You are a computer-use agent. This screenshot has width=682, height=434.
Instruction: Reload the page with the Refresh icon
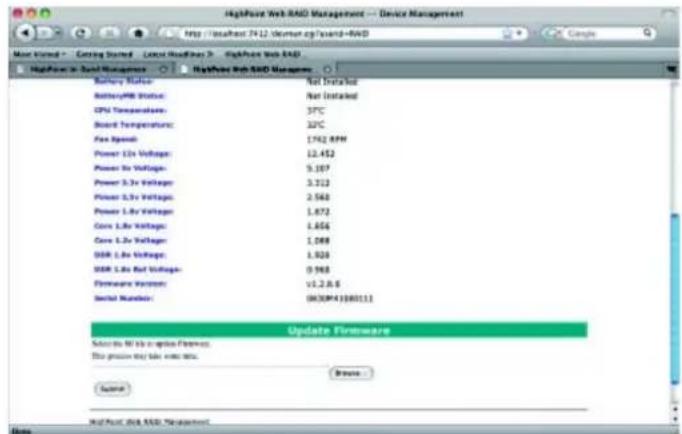pos(81,33)
